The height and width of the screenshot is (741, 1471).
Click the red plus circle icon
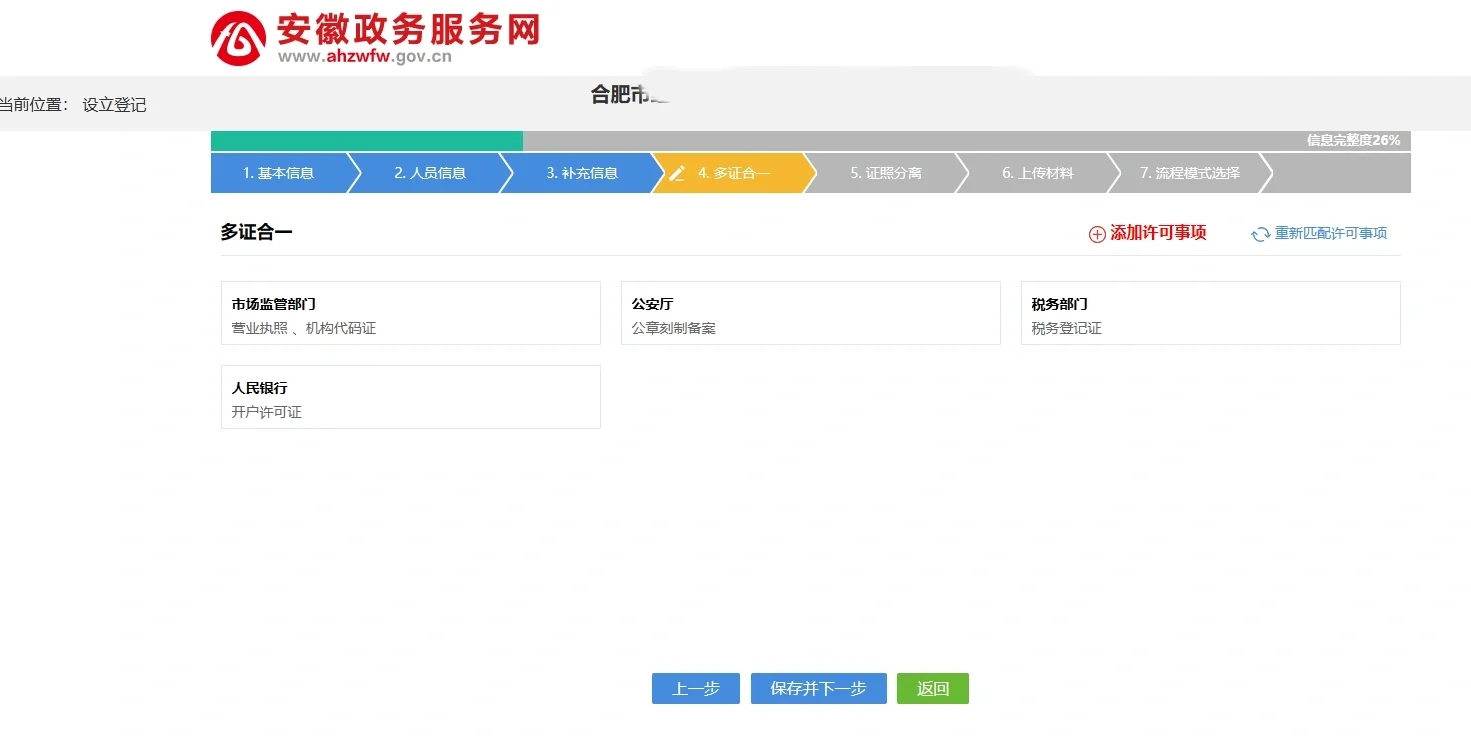click(x=1097, y=234)
